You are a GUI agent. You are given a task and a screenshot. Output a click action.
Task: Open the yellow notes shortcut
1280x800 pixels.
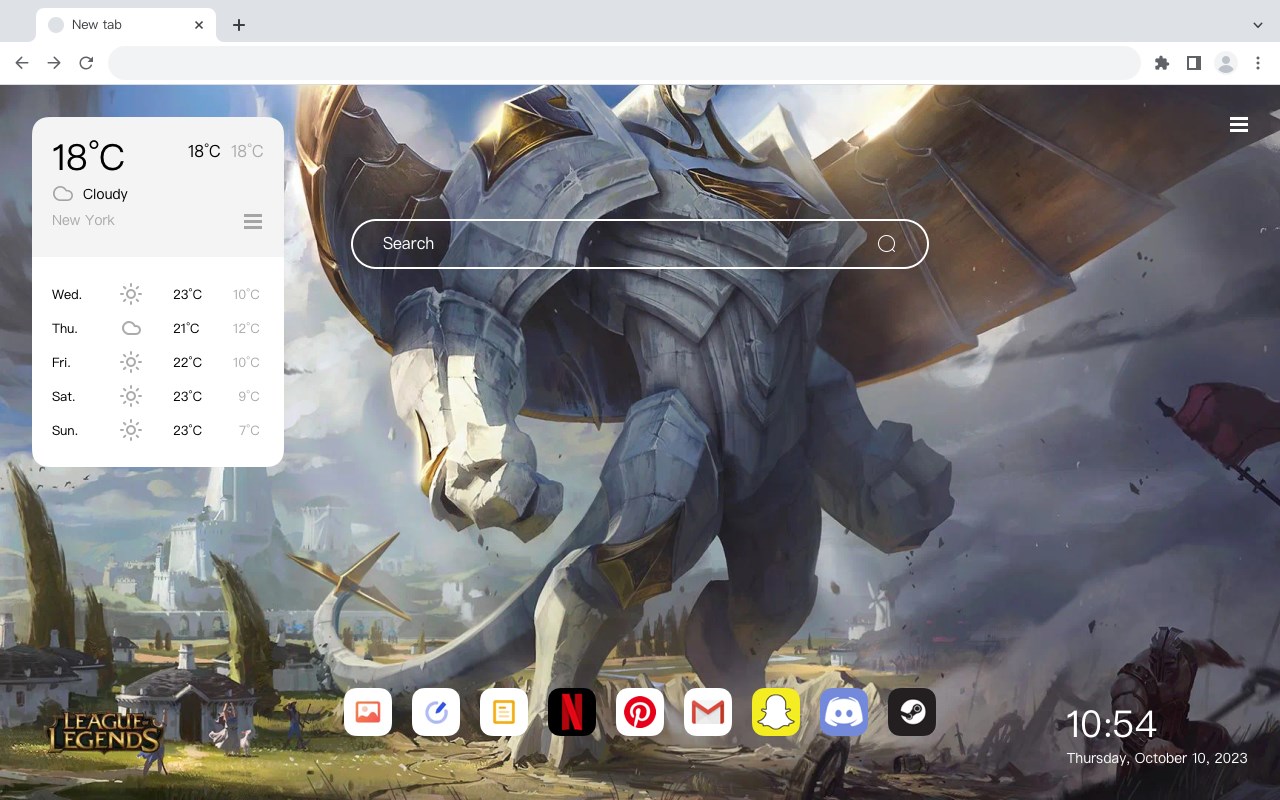pyautogui.click(x=504, y=712)
